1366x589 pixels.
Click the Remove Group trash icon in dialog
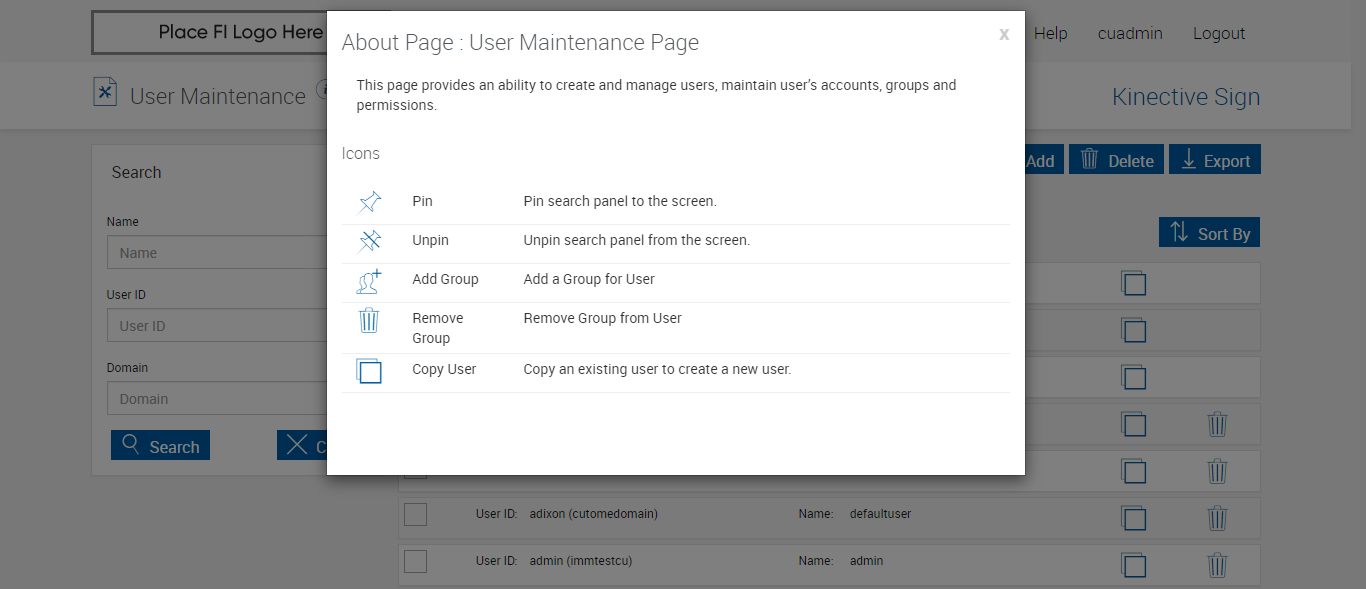coord(369,321)
